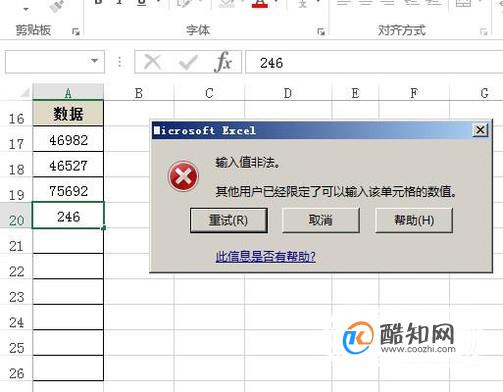Click the formula bar cancel X icon
503x392 pixels.
152,62
